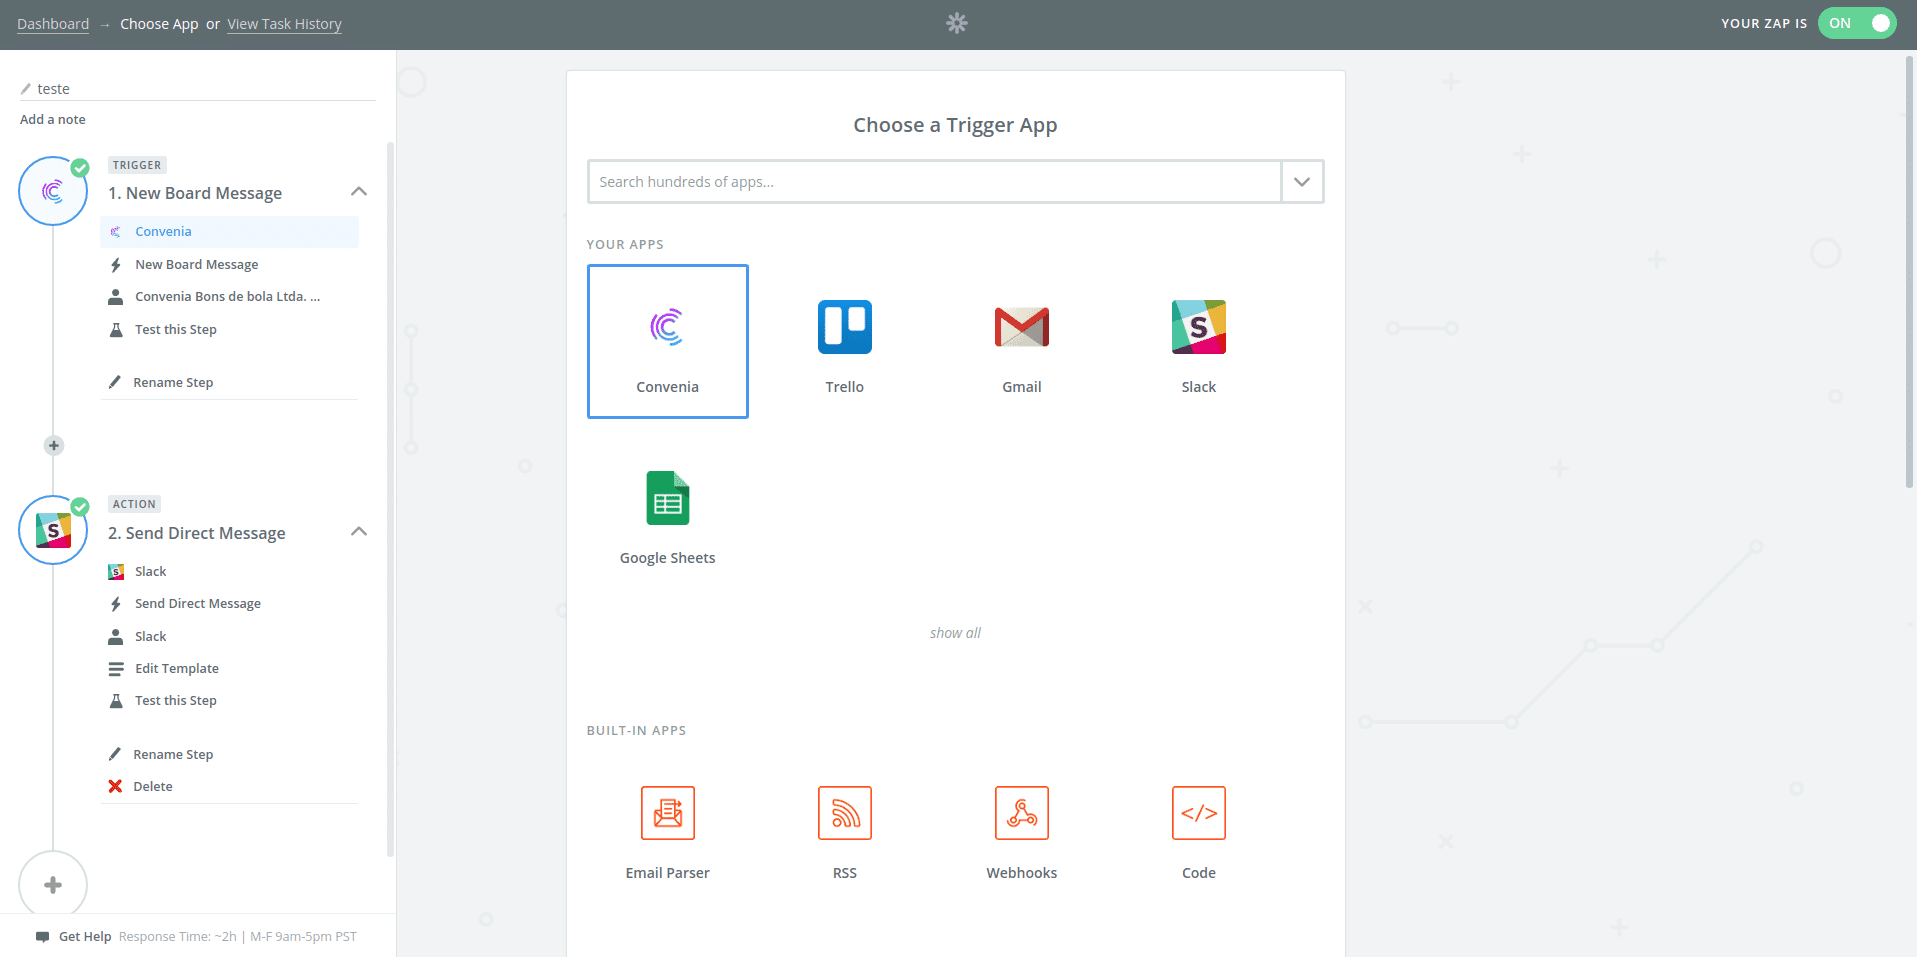Add a new step at the bottom
The image size is (1917, 957).
(x=53, y=885)
